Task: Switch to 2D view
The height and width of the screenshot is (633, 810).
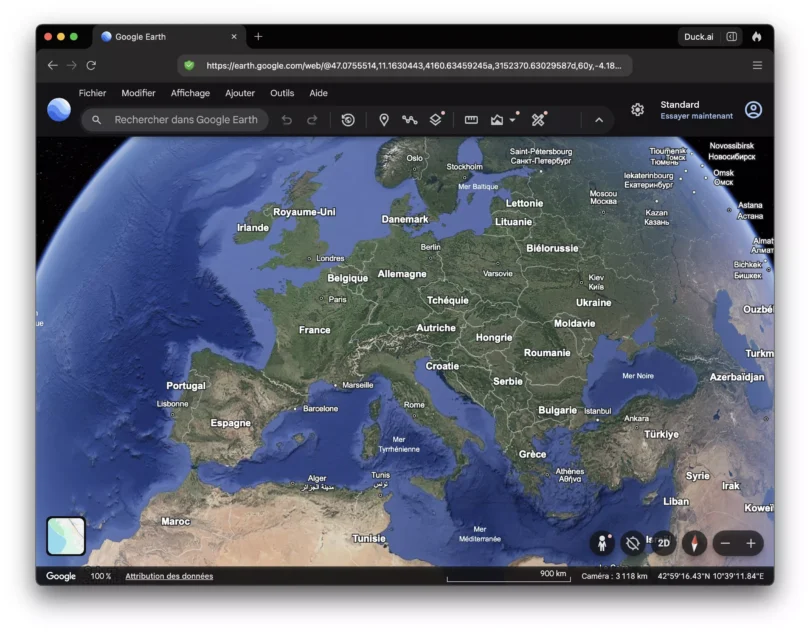Action: (664, 543)
